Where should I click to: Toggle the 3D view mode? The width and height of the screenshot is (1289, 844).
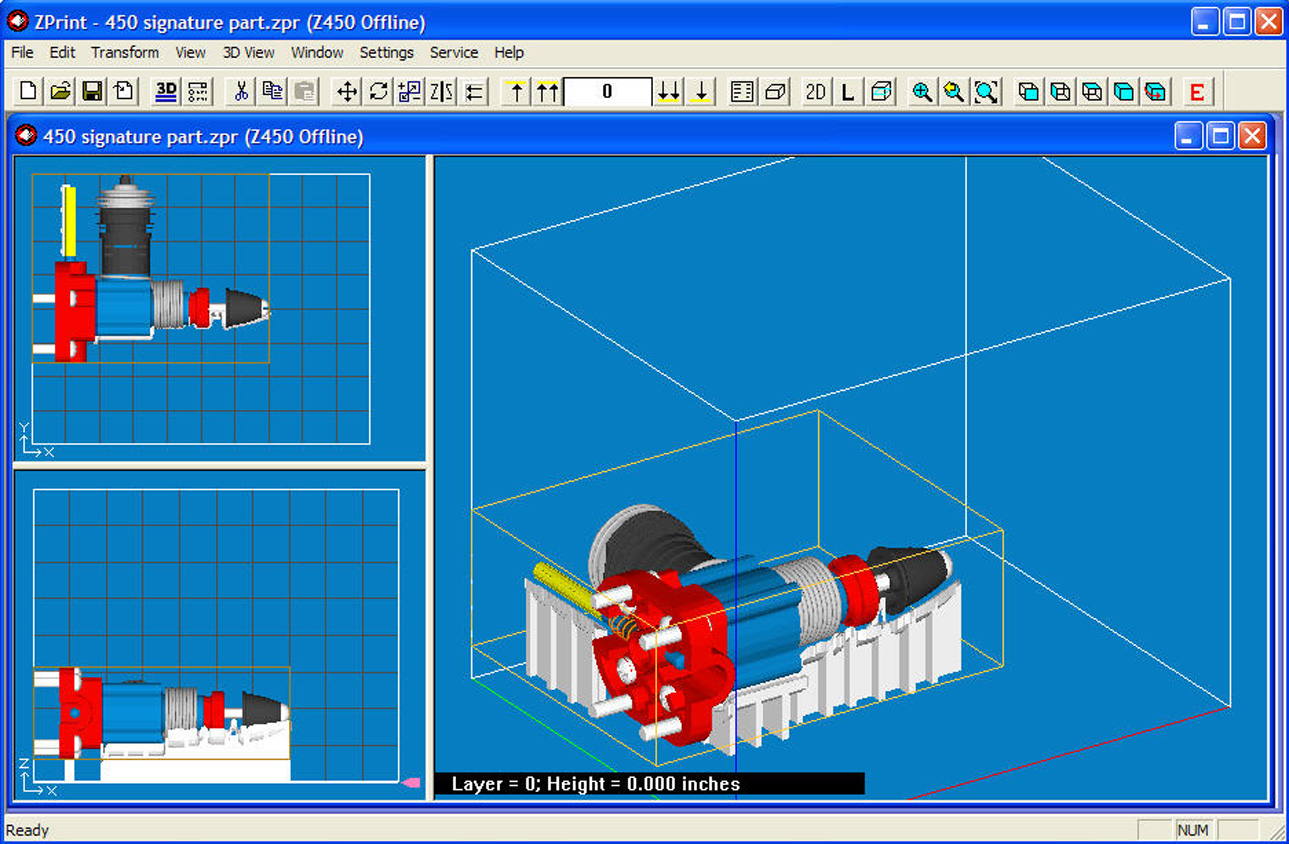click(x=165, y=91)
